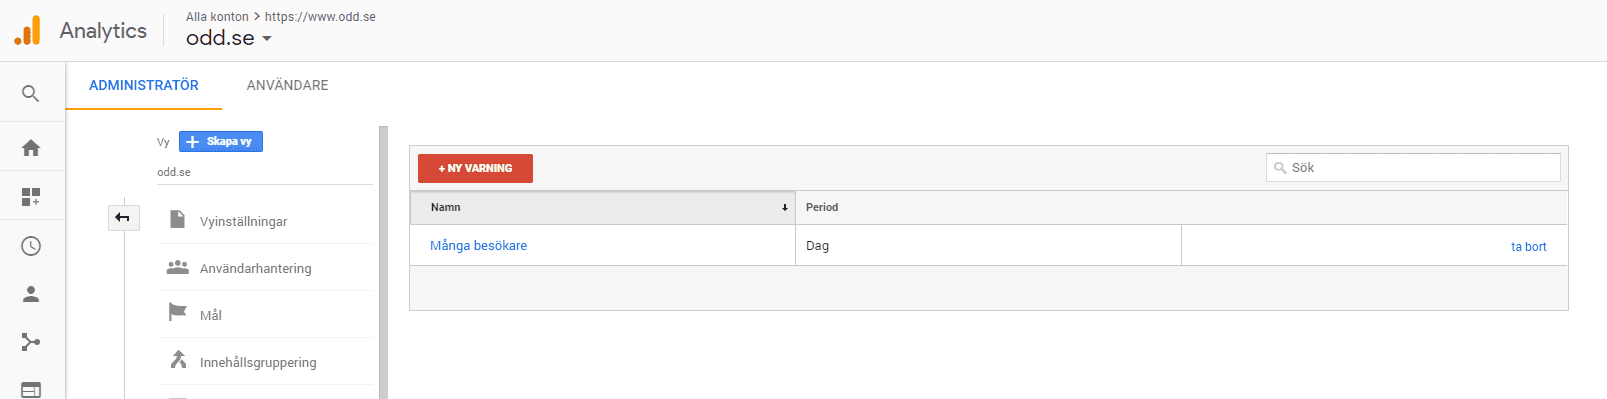Open the Customization dashboards icon
1607x399 pixels.
(31, 197)
